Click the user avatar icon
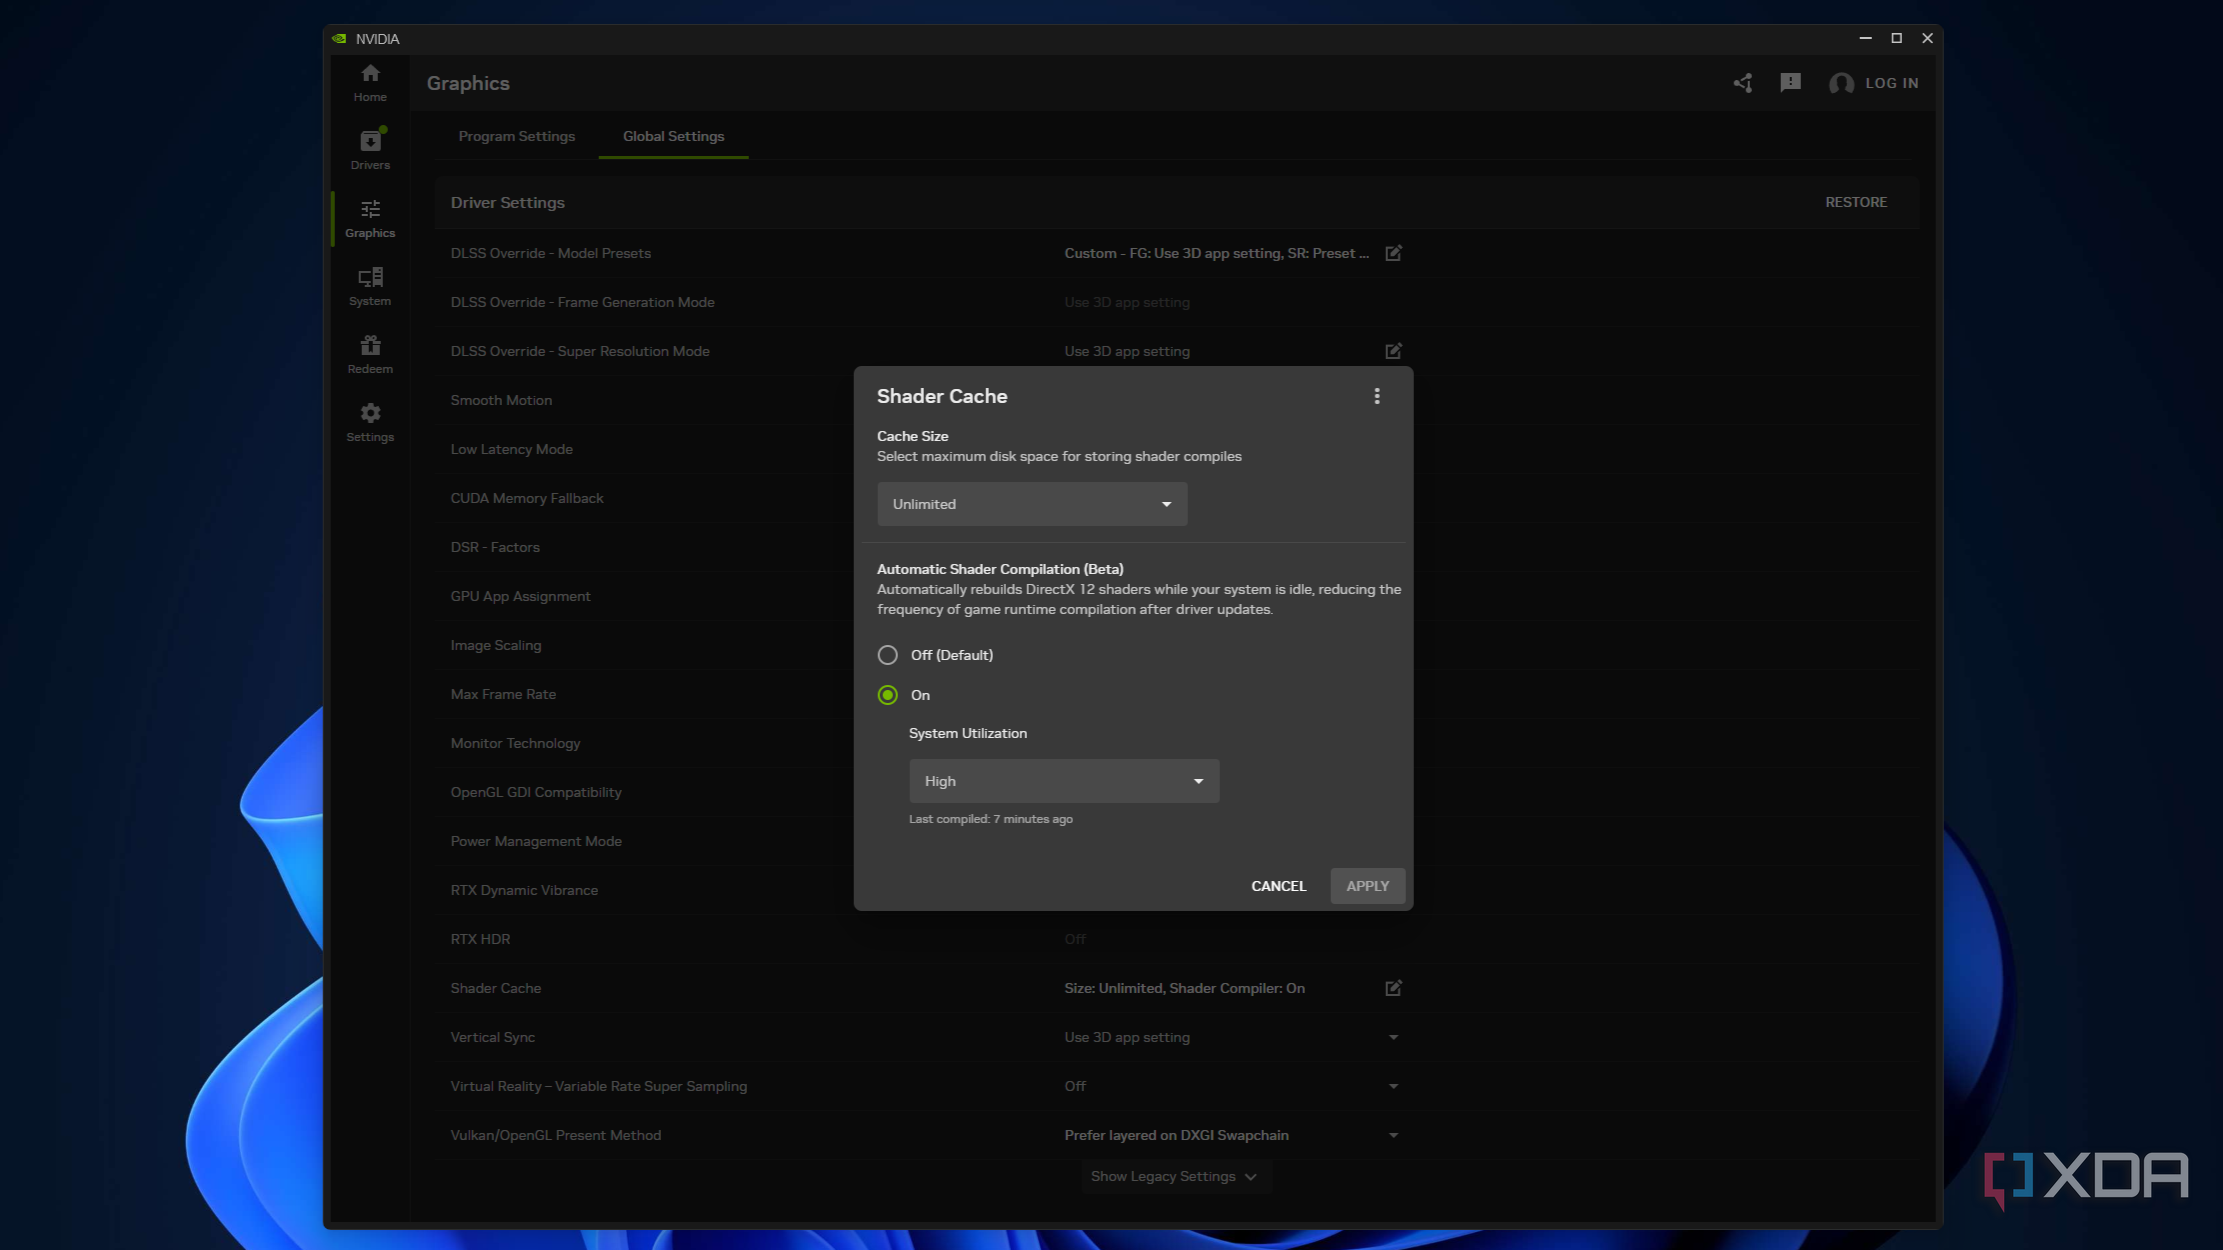Image resolution: width=2223 pixels, height=1250 pixels. coord(1841,83)
